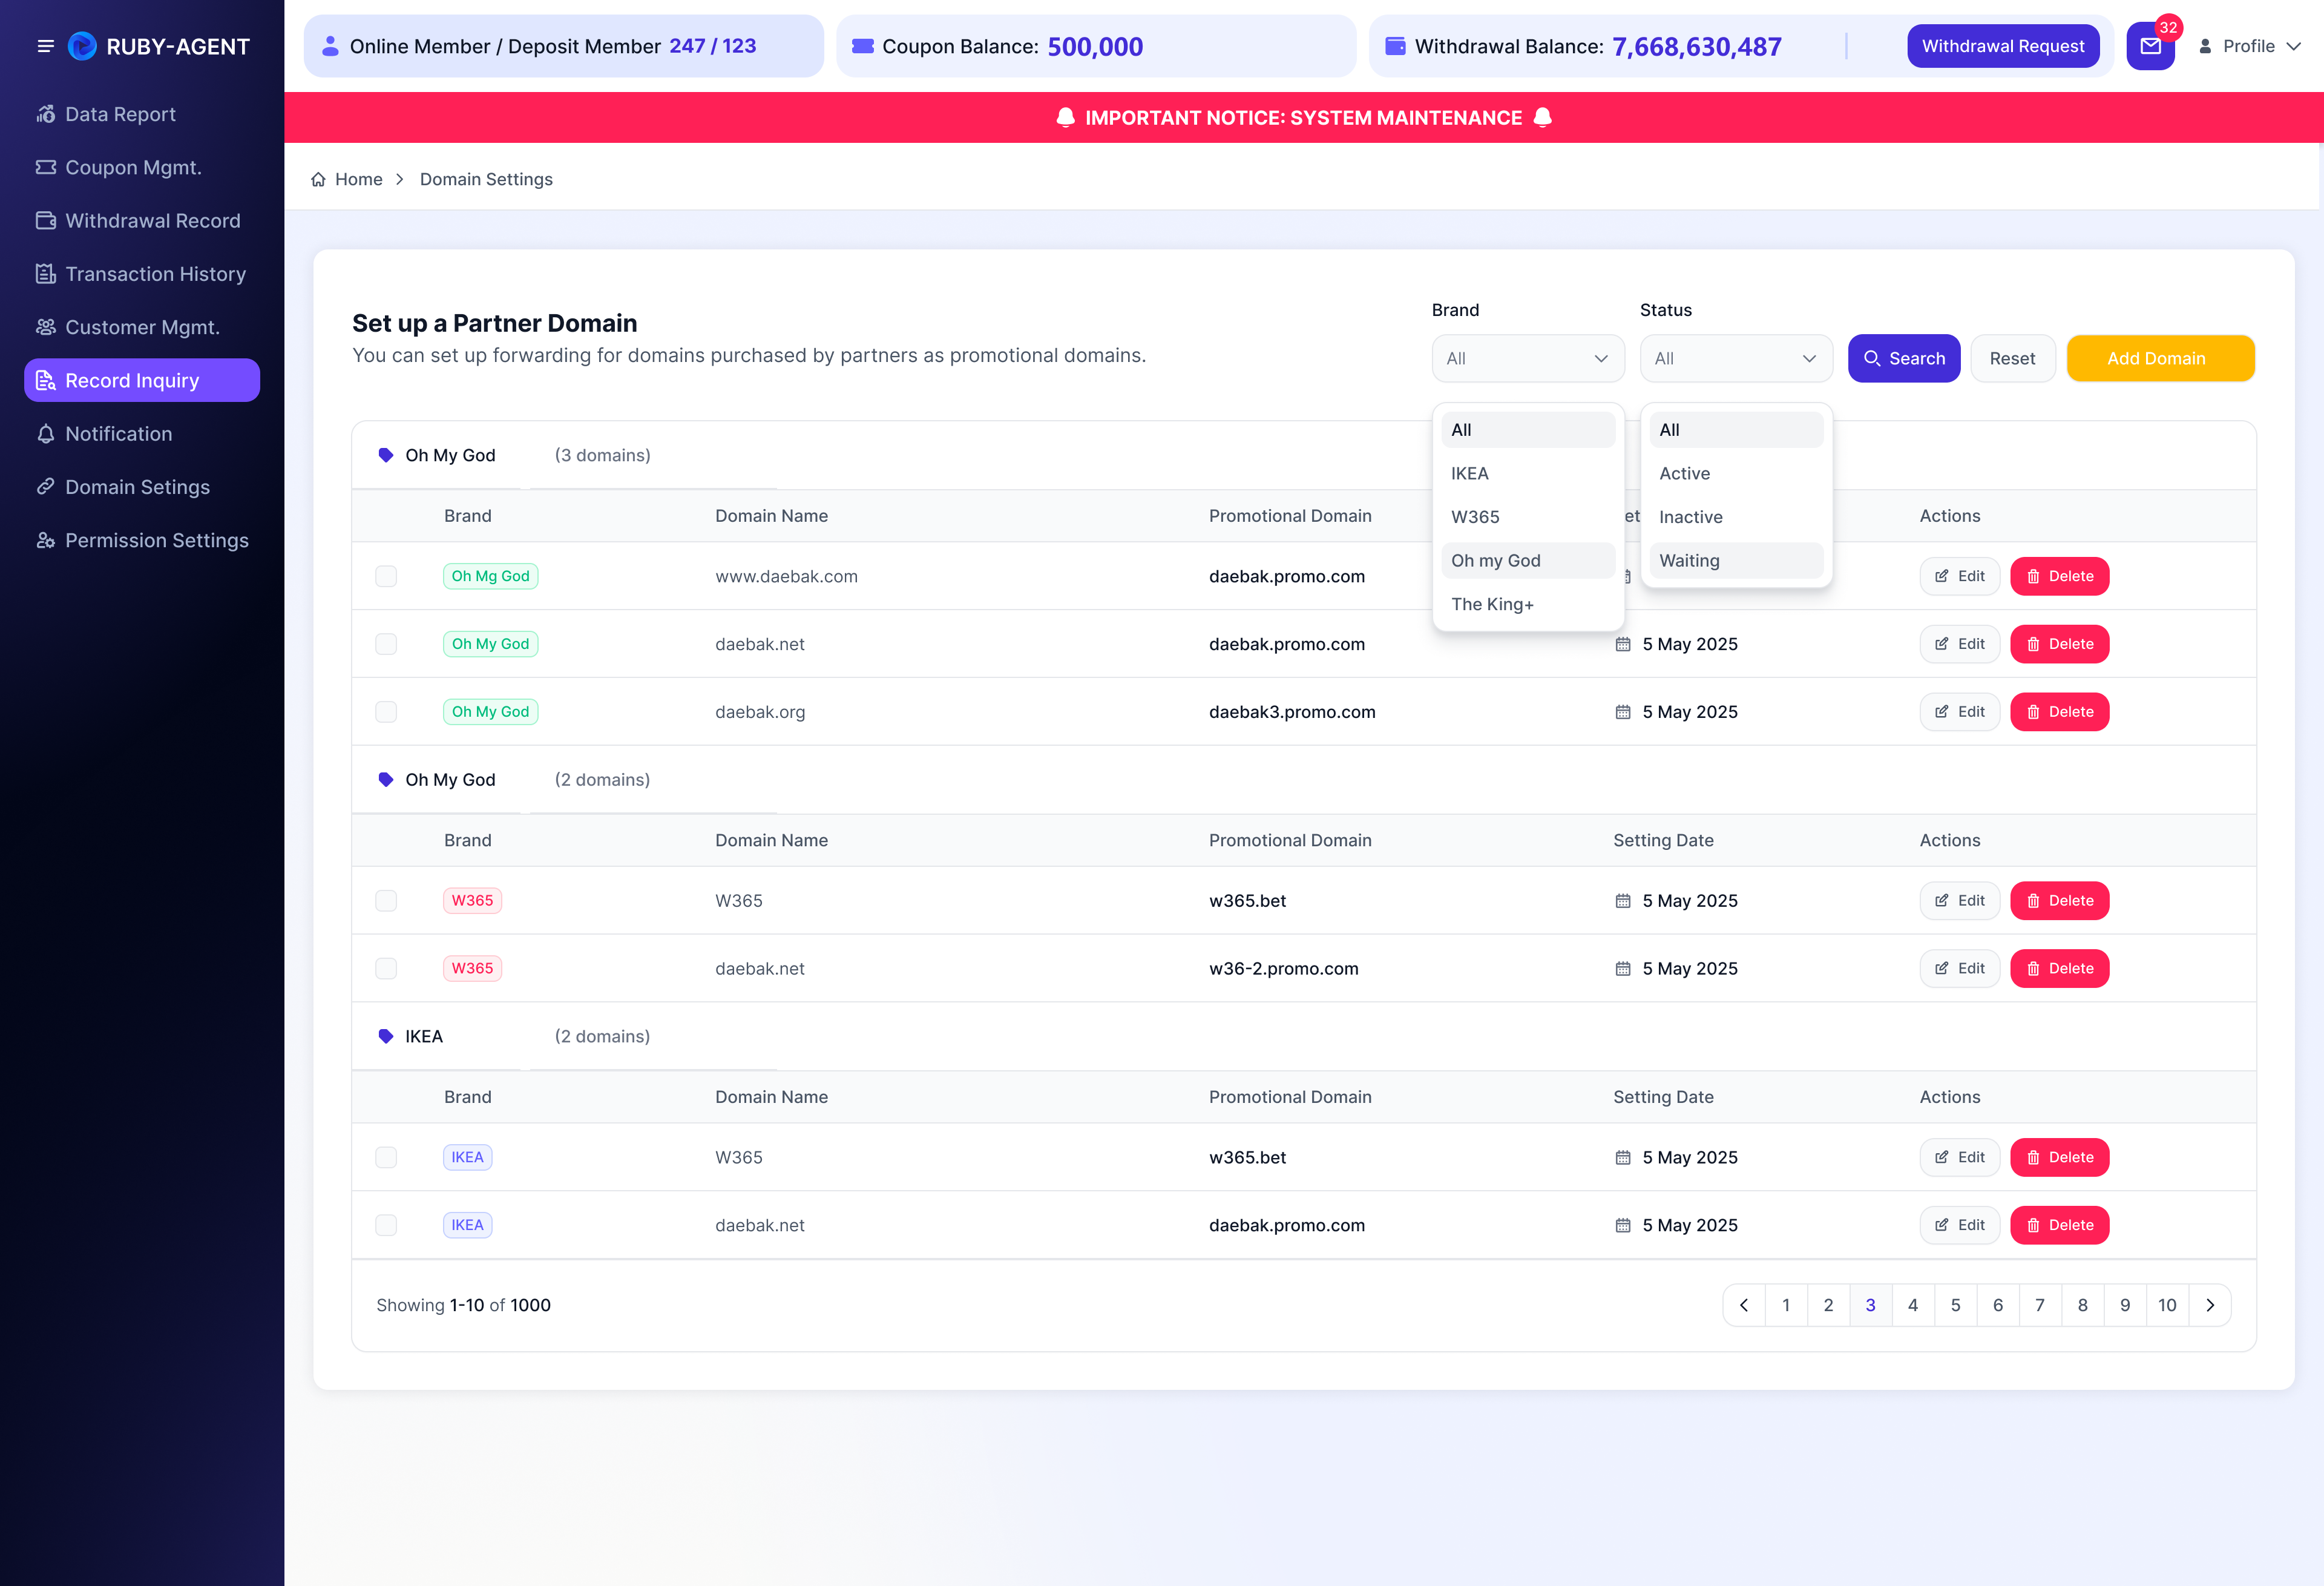Open the mail inbox icon with 32 badge
Image resolution: width=2324 pixels, height=1586 pixels.
(2150, 46)
